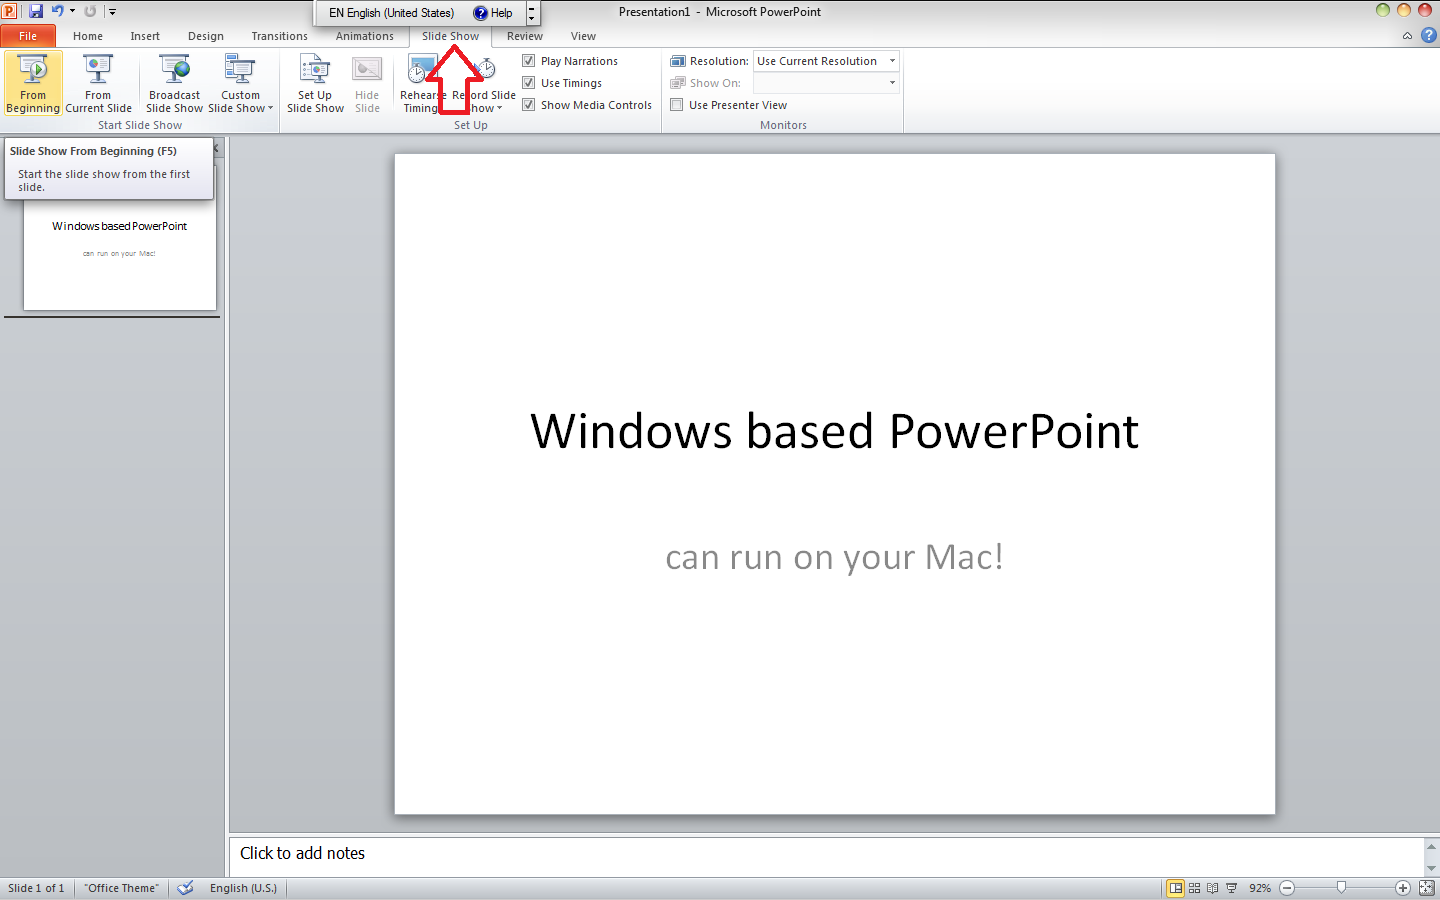Open the File tab

(28, 36)
